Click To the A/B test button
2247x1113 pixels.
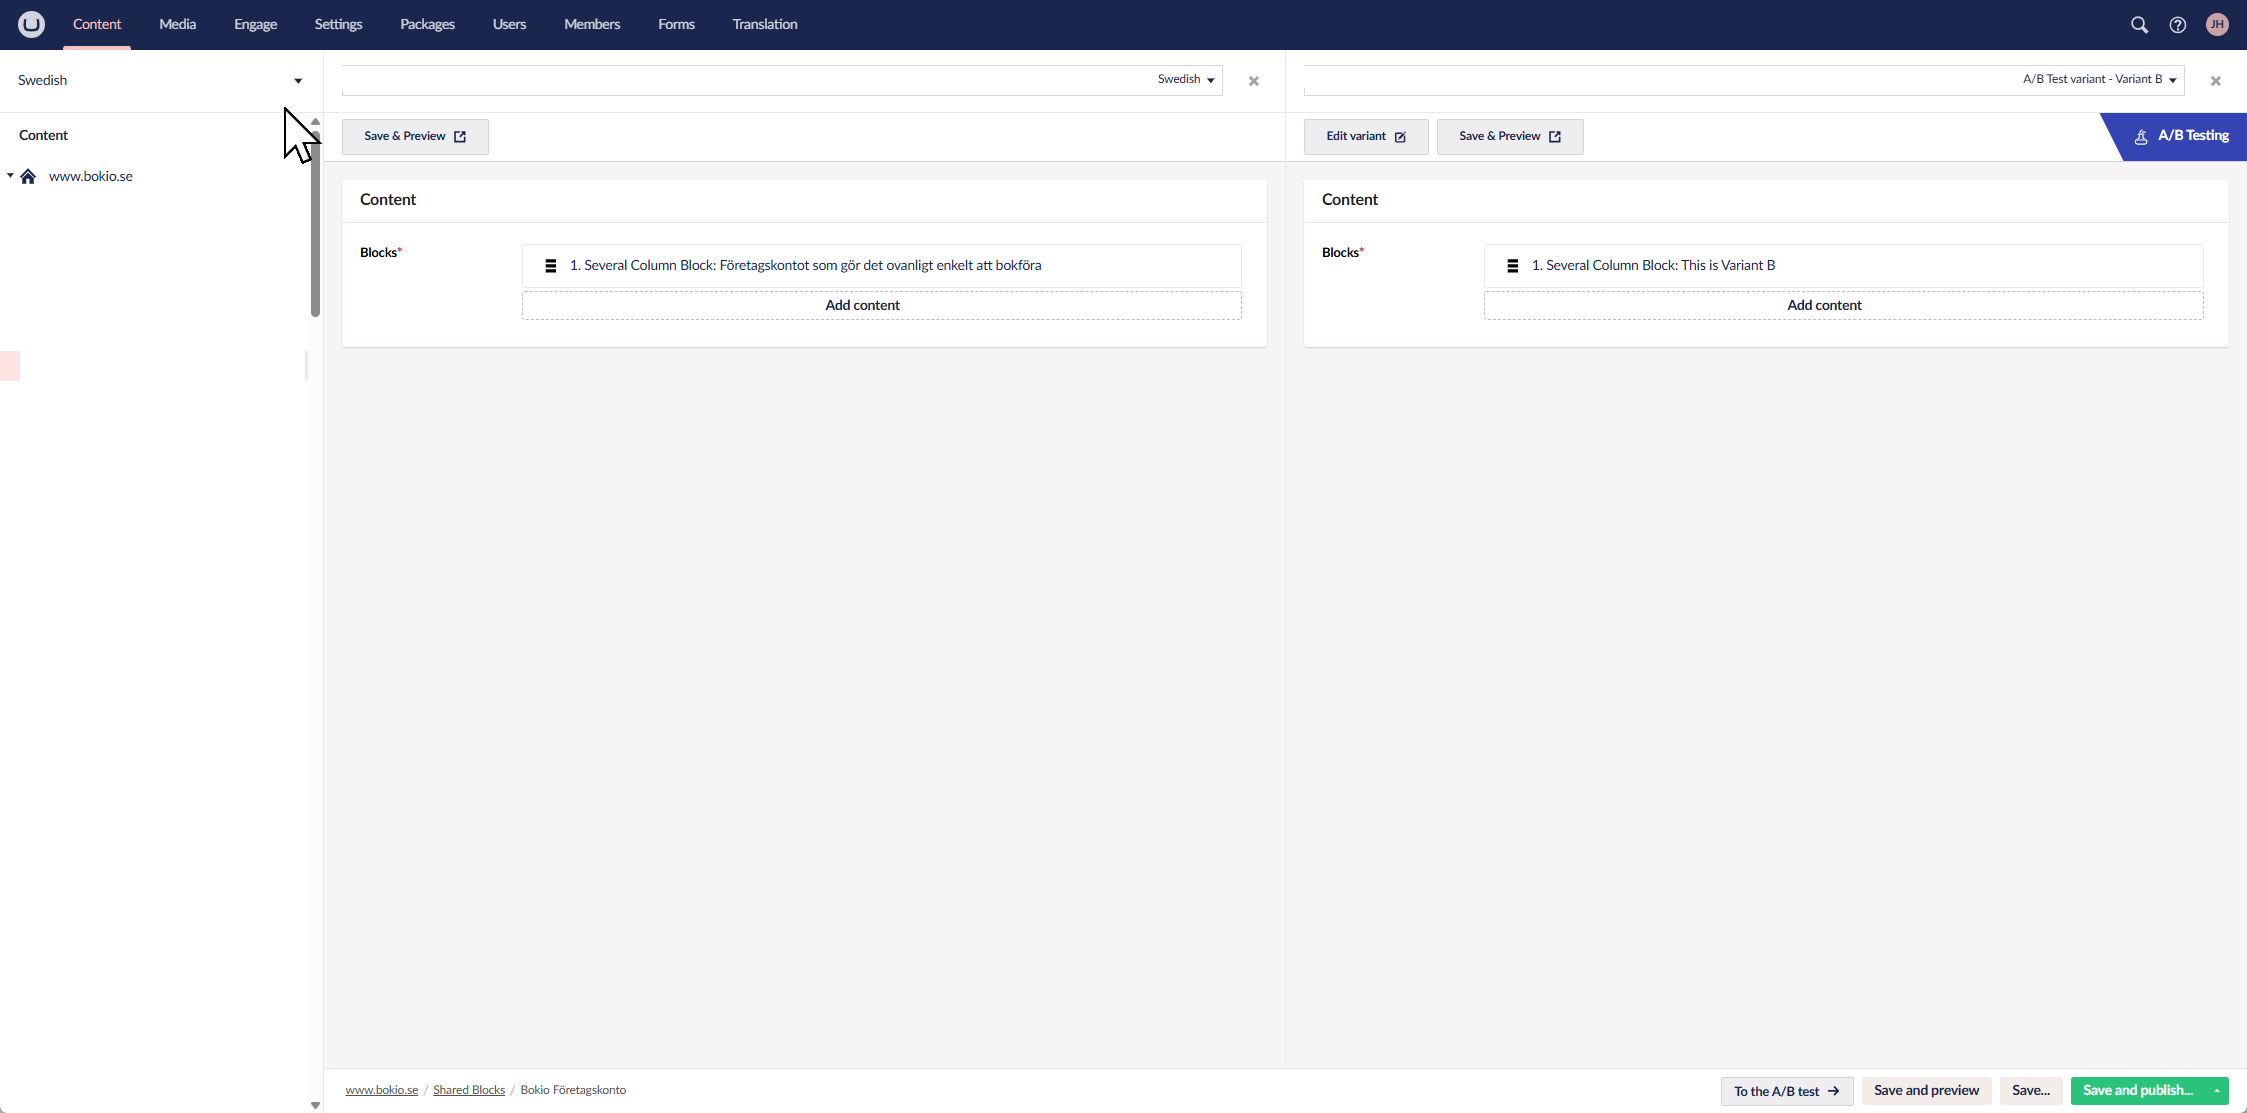click(1786, 1091)
